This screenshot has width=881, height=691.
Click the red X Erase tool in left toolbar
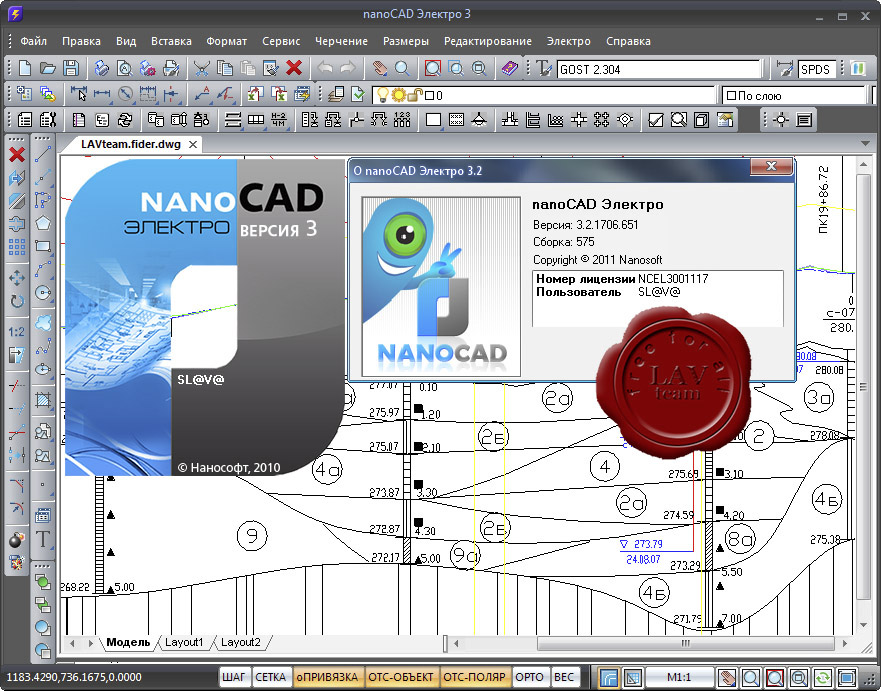pos(17,154)
